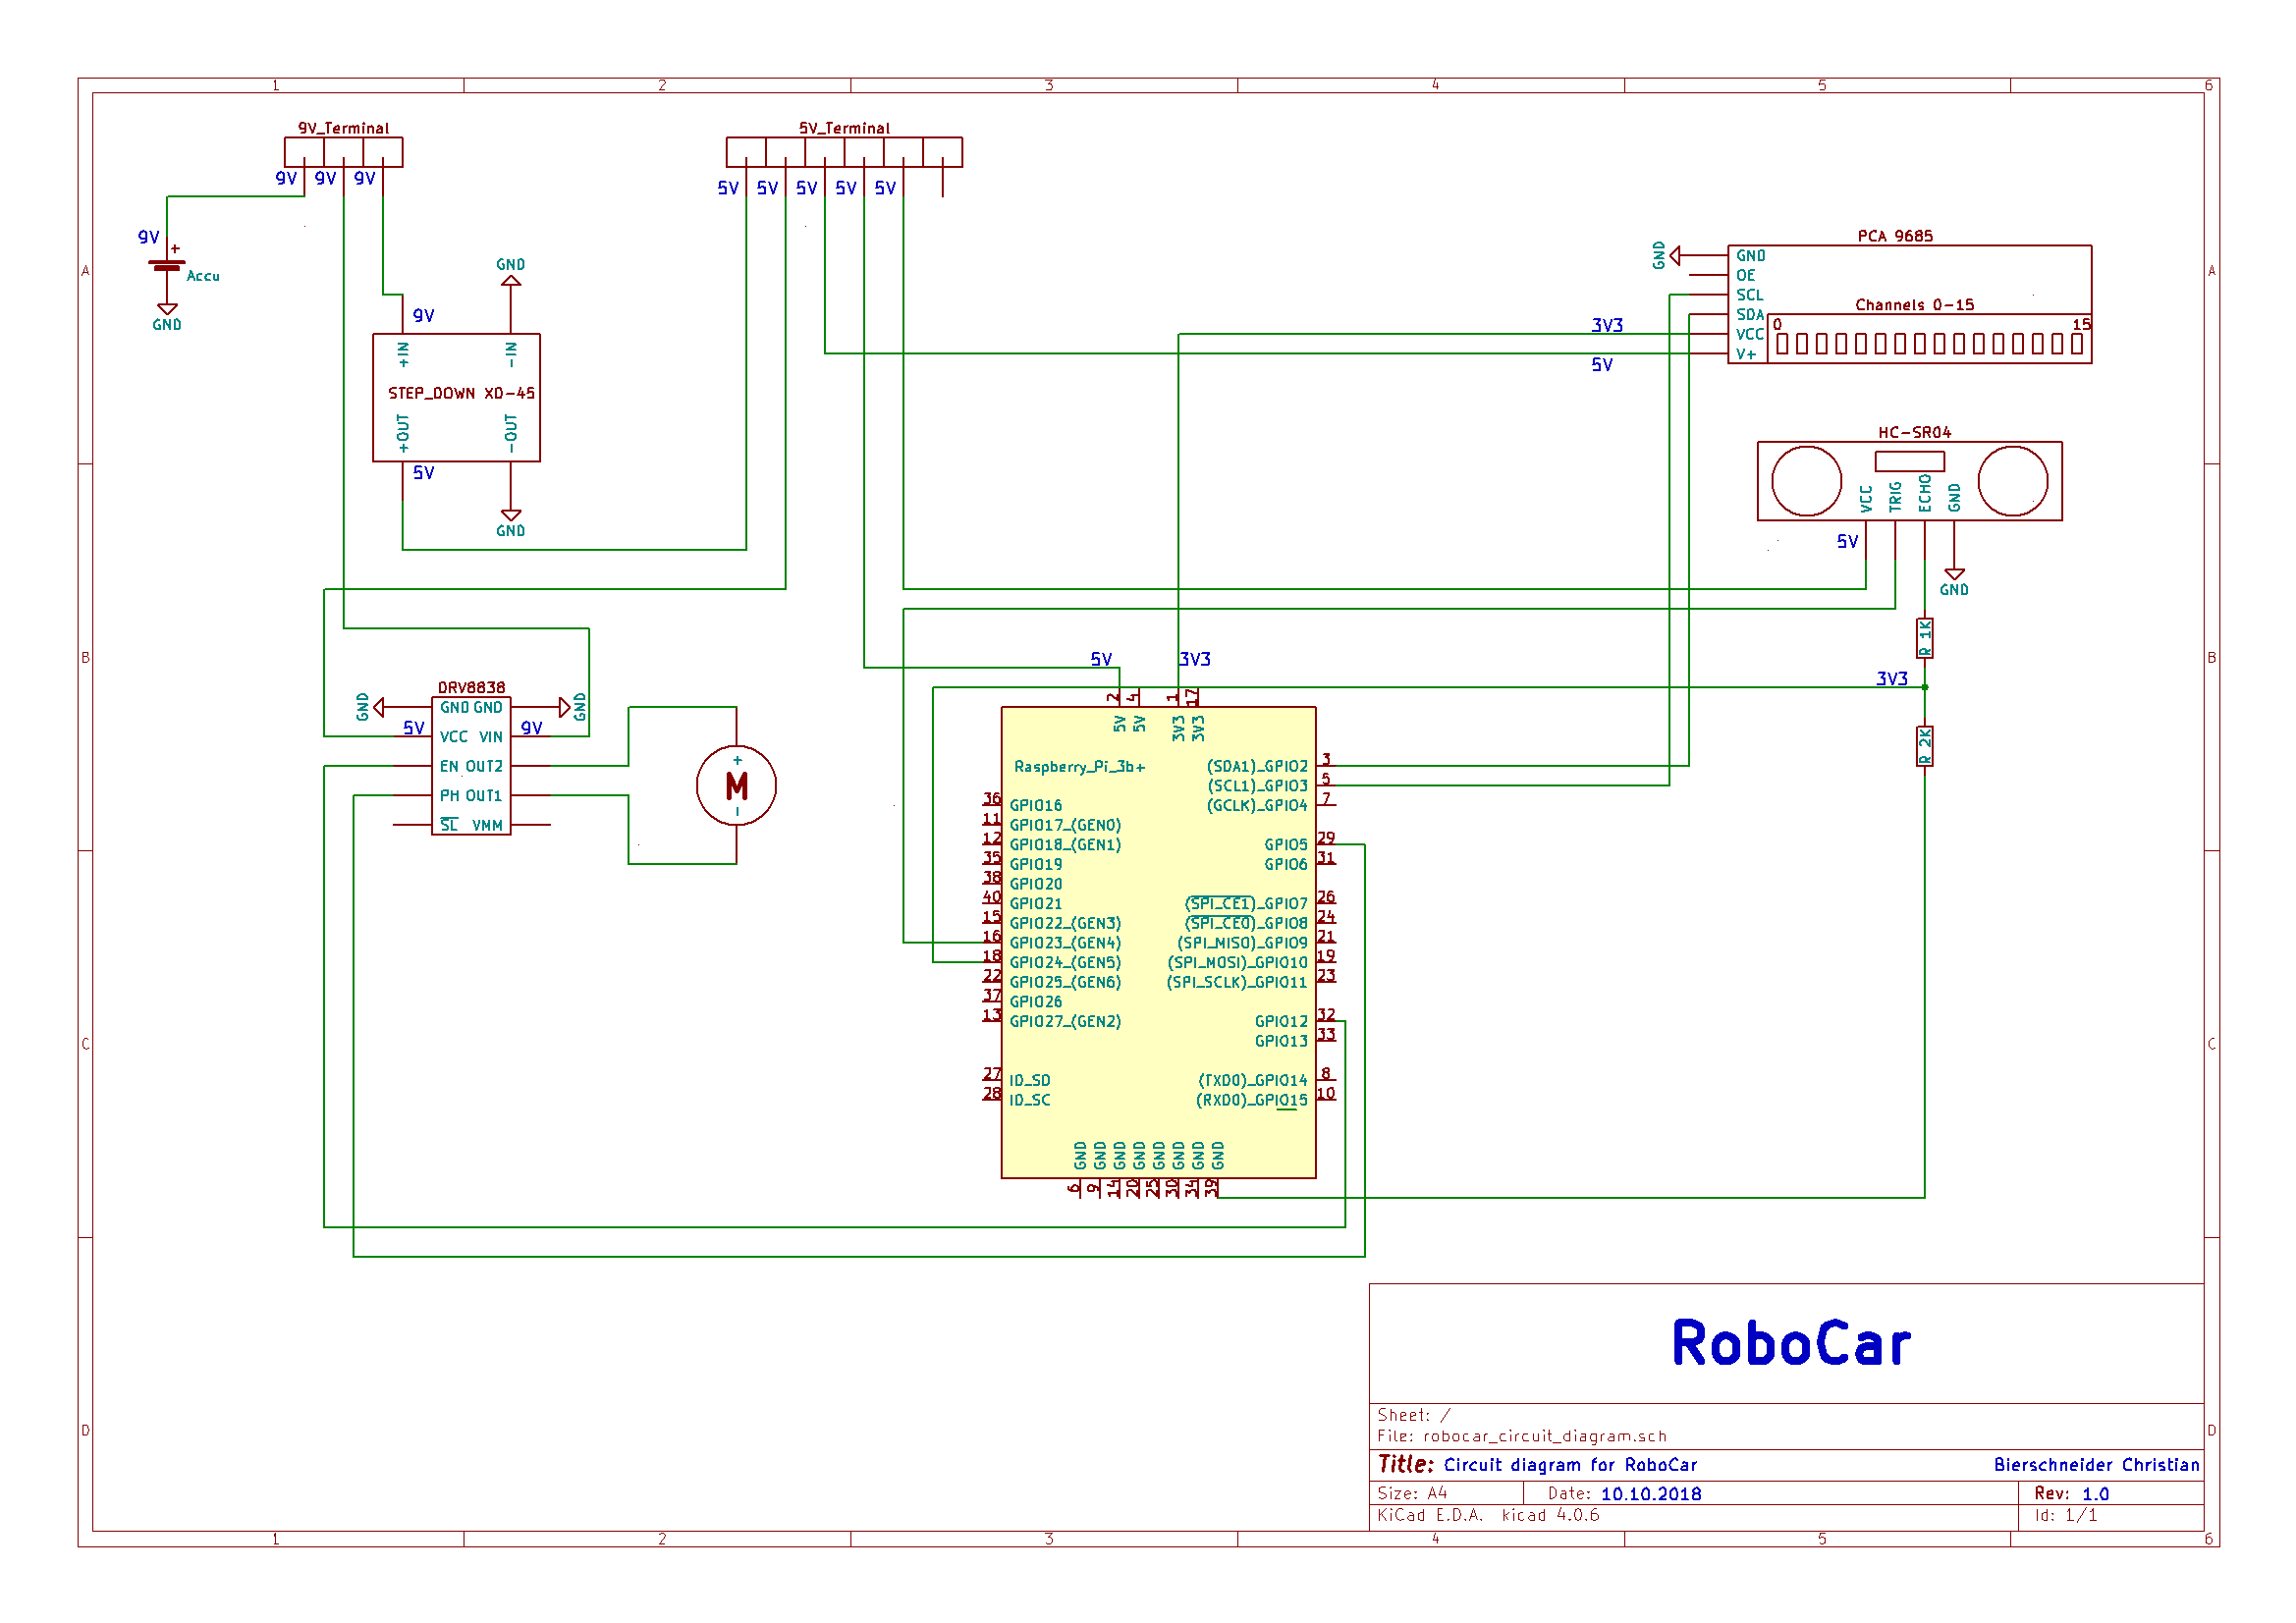Select the Accu battery symbol
This screenshot has width=2296, height=1623.
point(167,266)
